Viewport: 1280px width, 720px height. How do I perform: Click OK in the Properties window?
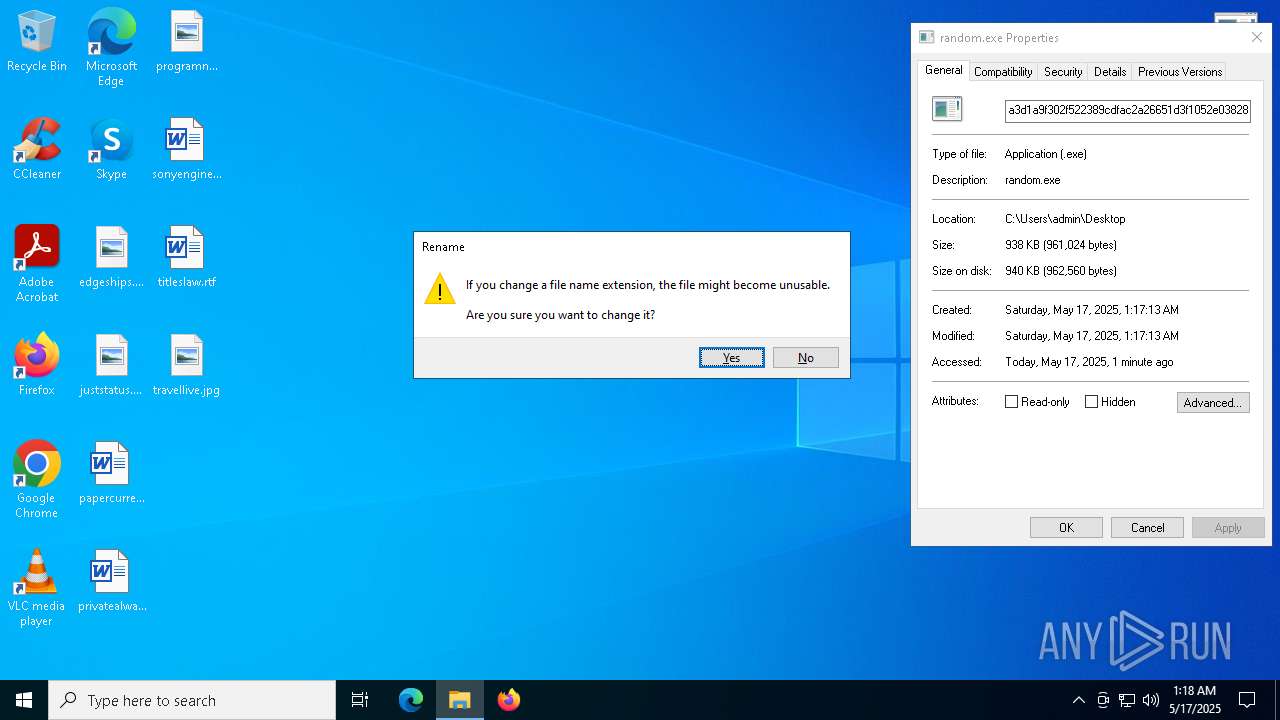(x=1066, y=528)
